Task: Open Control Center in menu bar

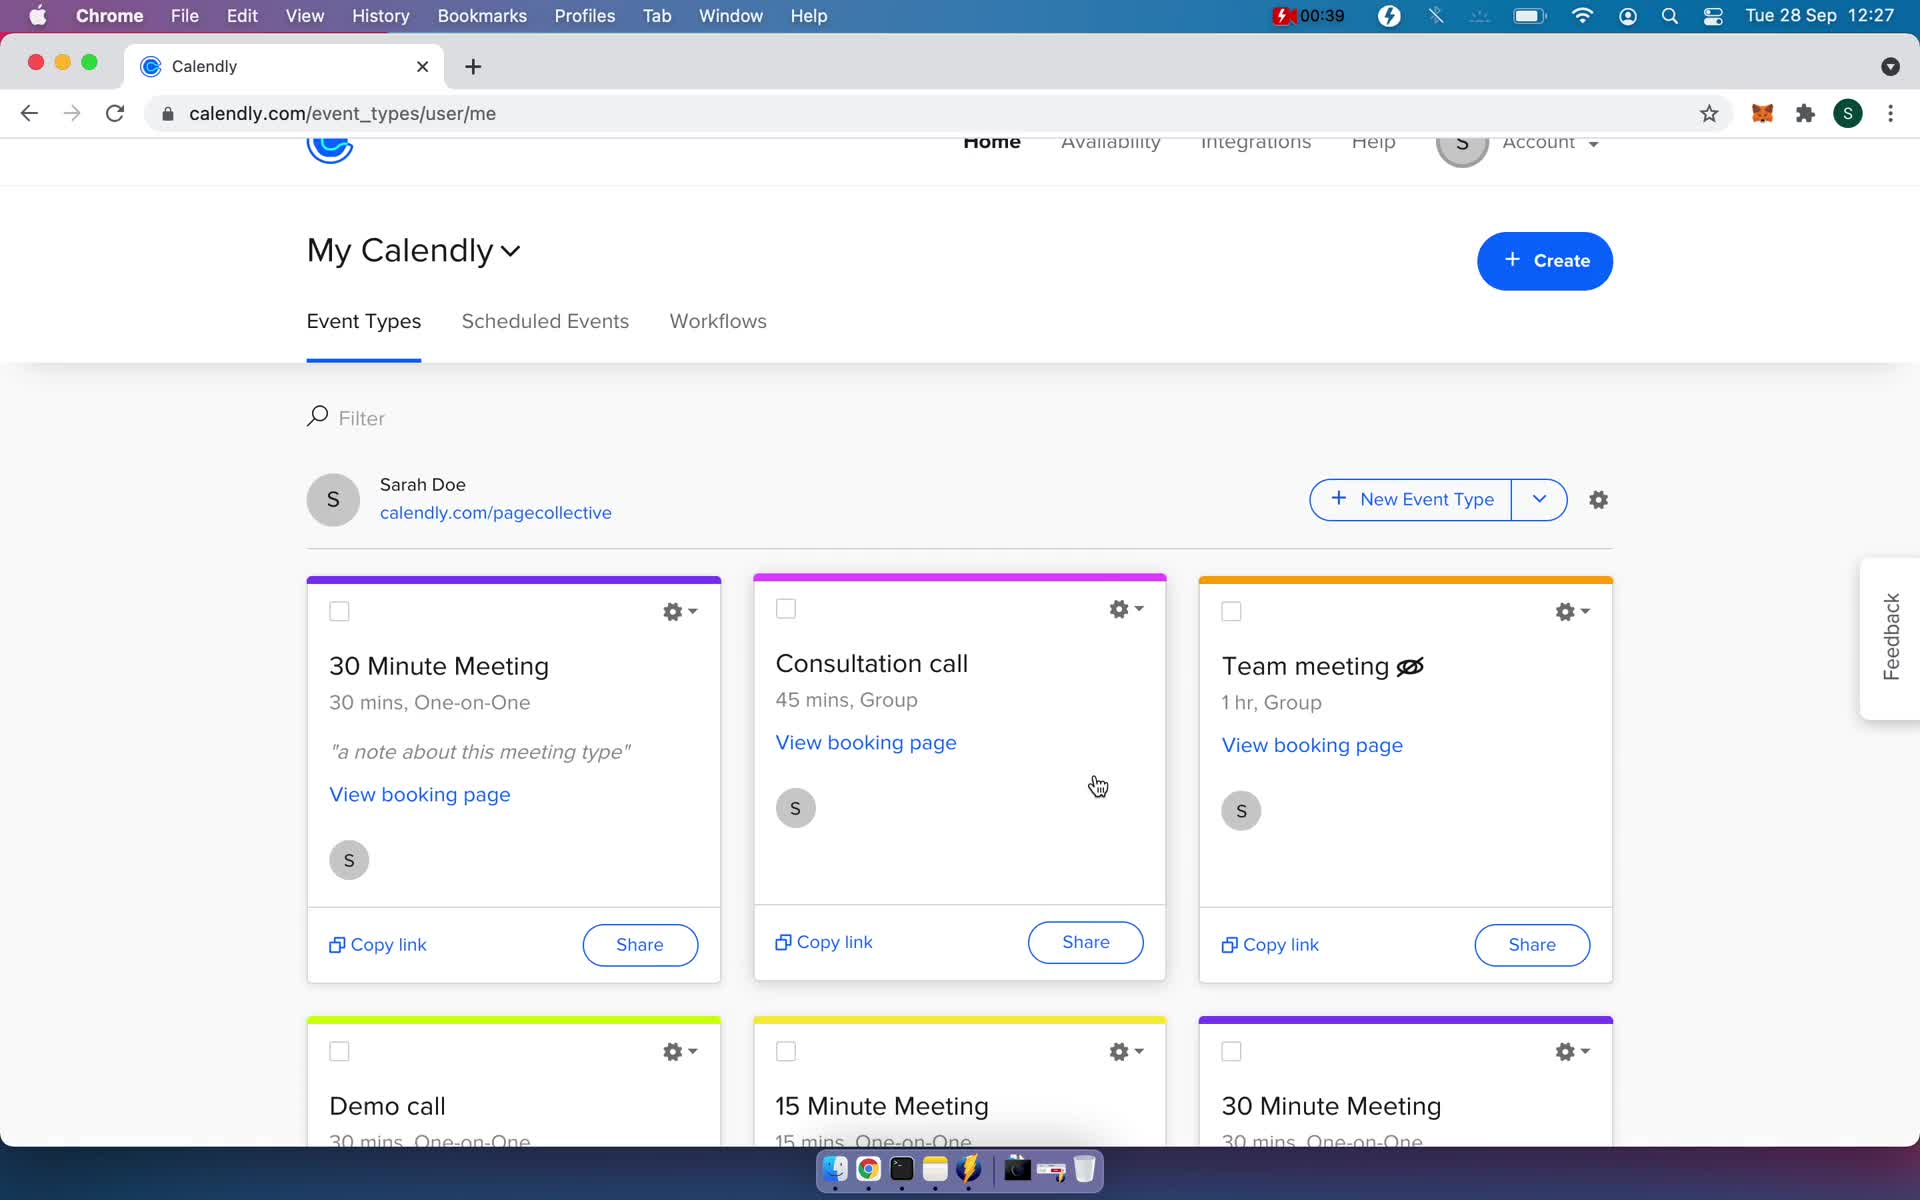Action: coord(1713,16)
